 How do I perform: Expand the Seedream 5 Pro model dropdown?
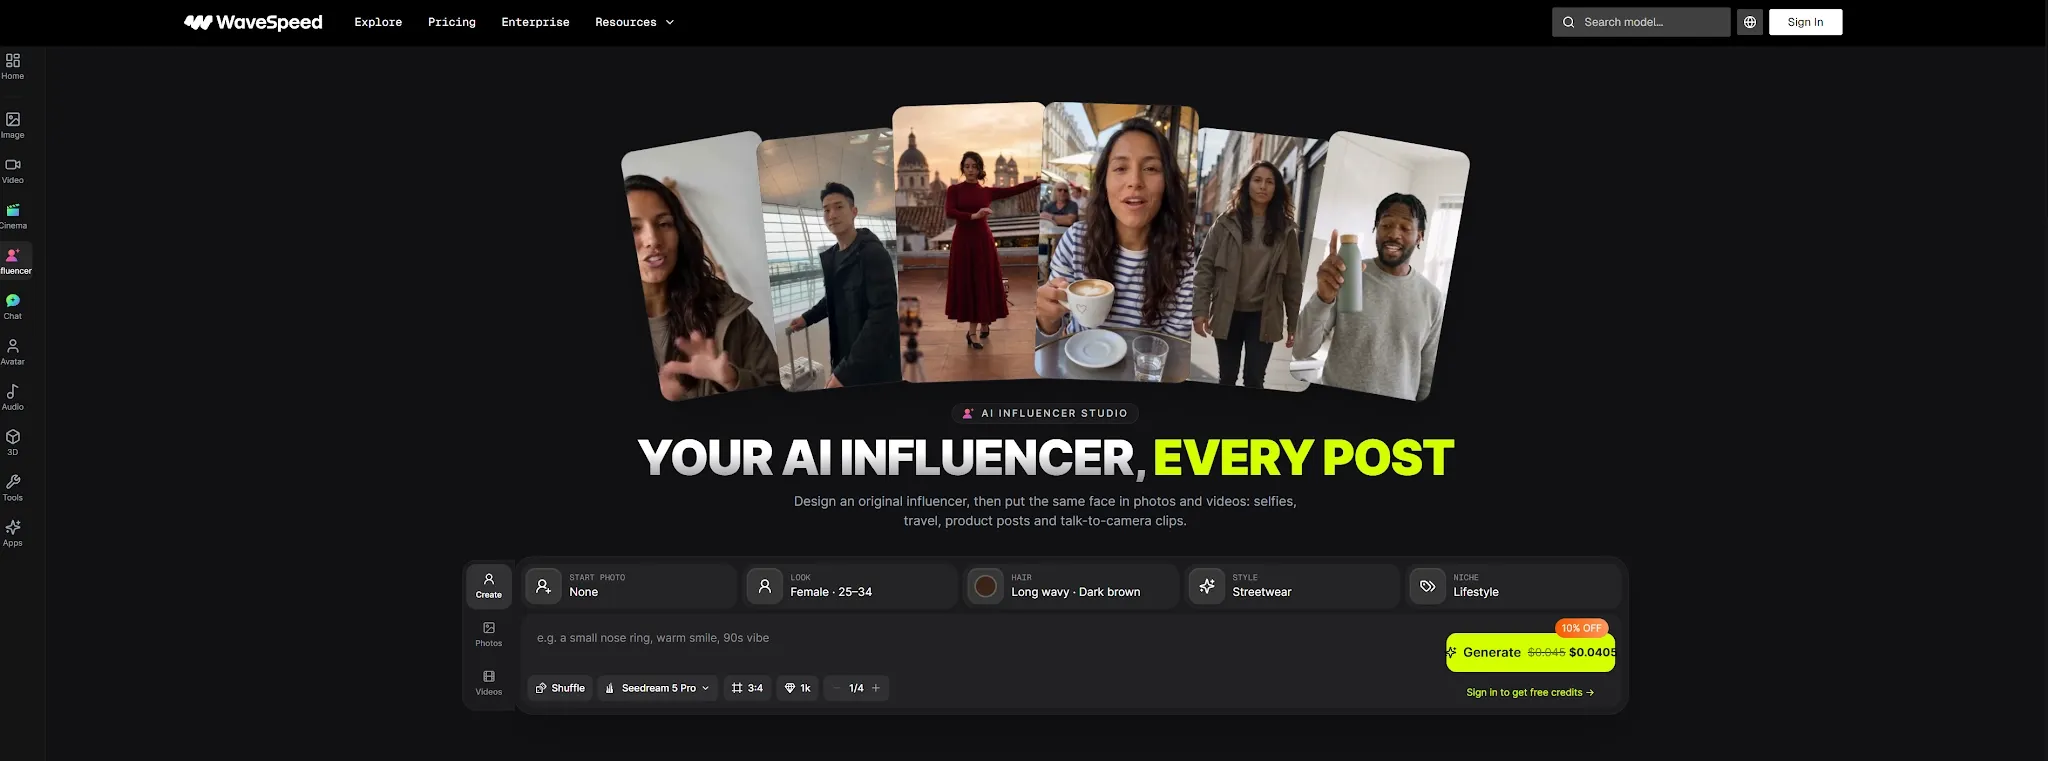coord(658,688)
